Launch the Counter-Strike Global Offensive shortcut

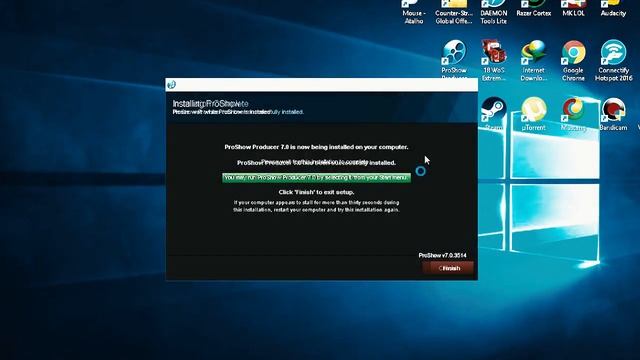(454, 11)
